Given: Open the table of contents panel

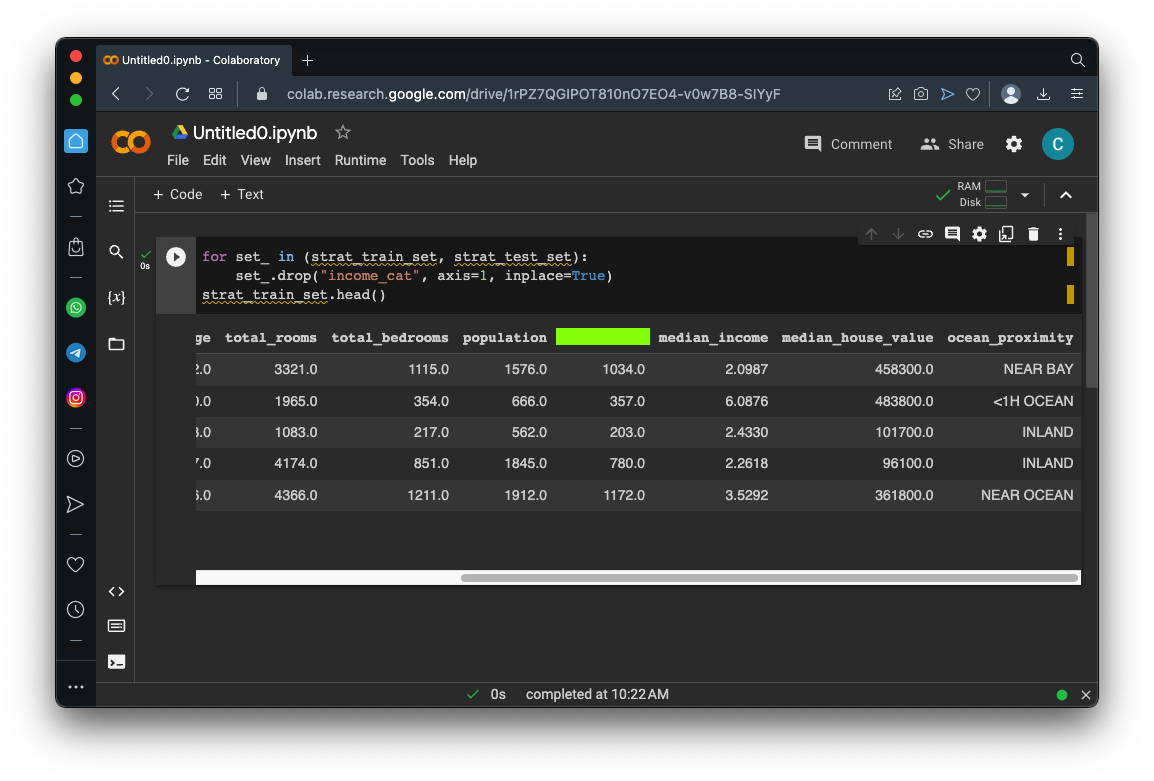Looking at the screenshot, I should [x=116, y=206].
